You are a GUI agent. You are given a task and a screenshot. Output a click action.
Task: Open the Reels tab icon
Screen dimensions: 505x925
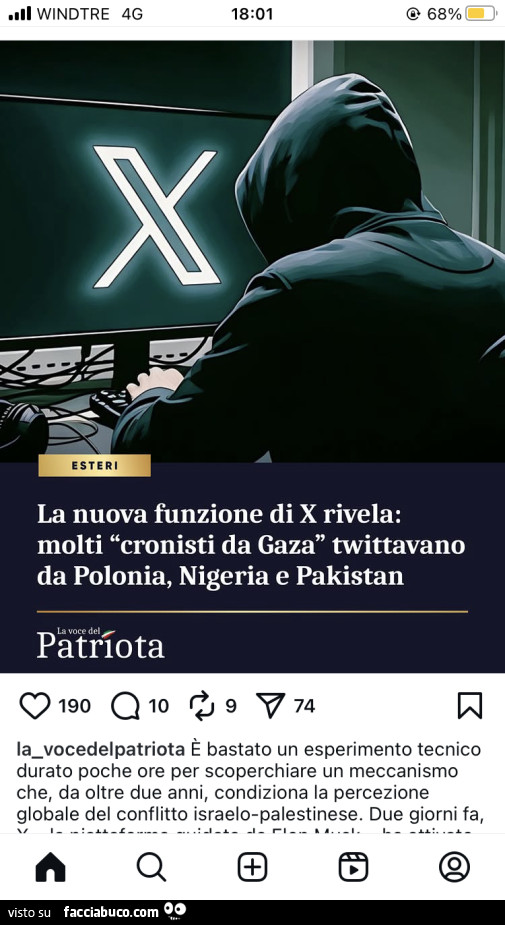[353, 867]
